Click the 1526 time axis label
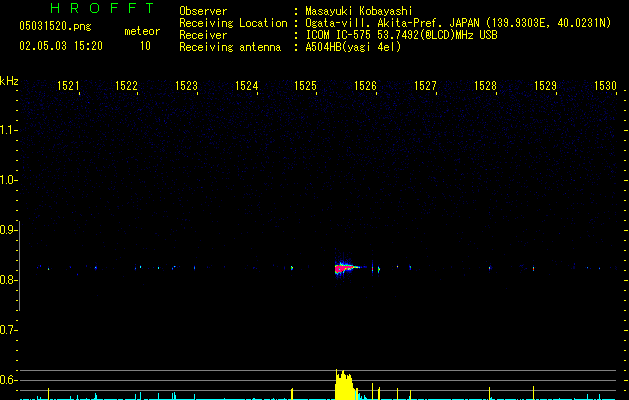 (x=365, y=86)
